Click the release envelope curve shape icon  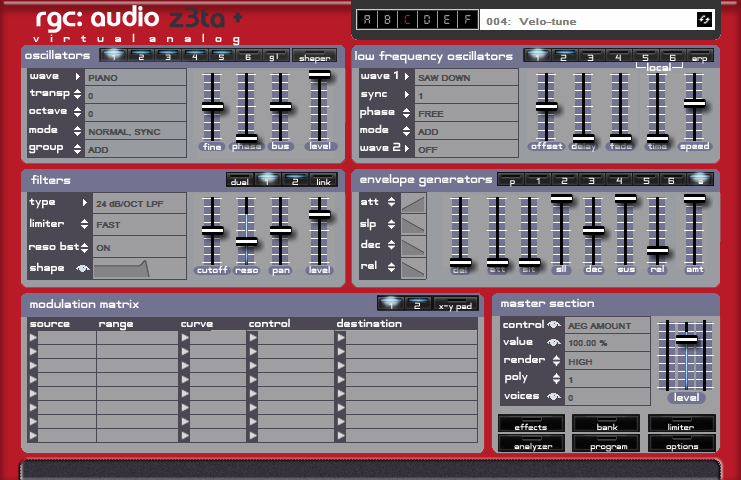(x=414, y=268)
